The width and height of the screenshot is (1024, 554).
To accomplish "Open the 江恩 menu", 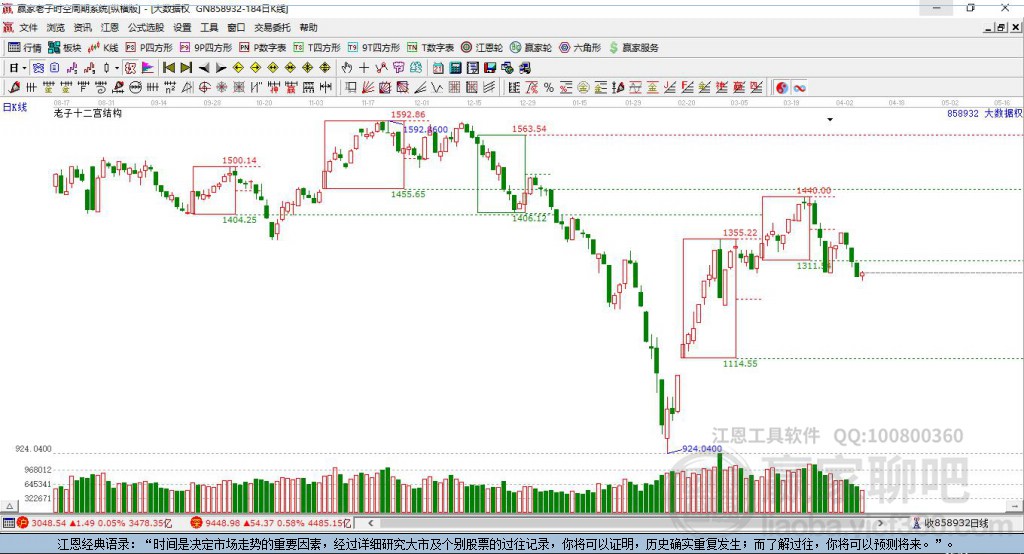I will [x=110, y=27].
